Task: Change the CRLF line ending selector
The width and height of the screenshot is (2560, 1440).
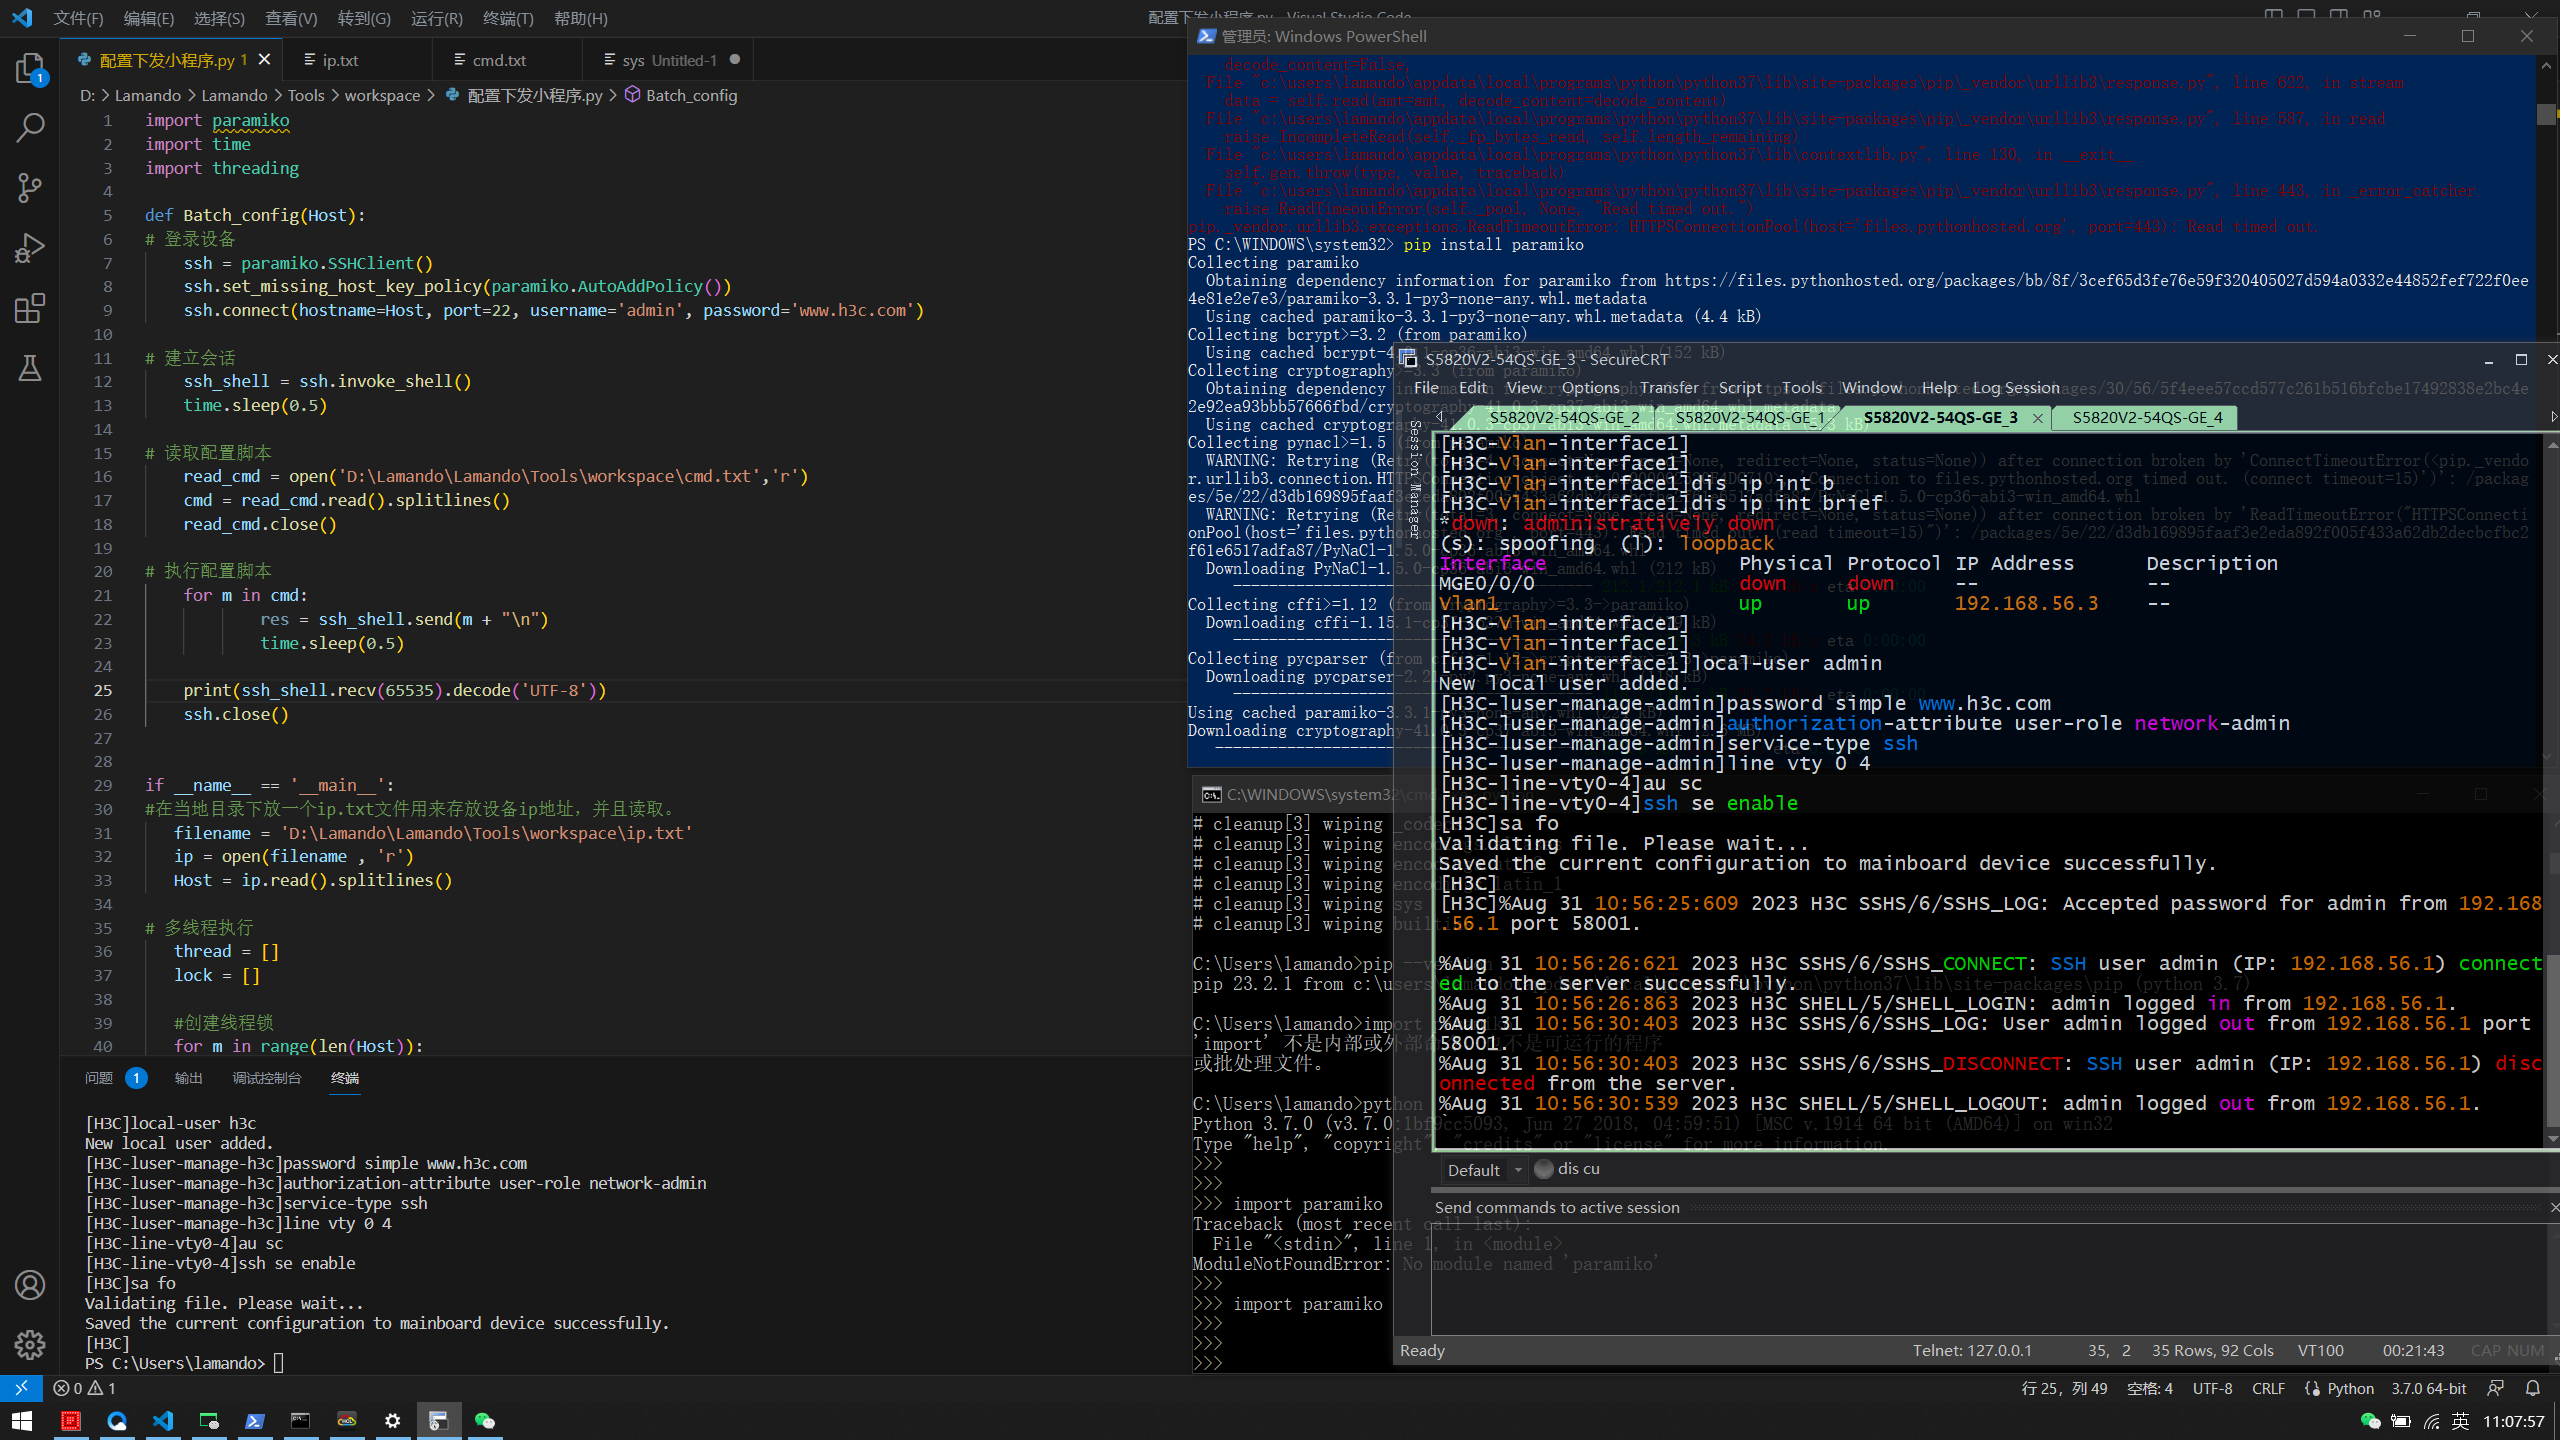Action: pyautogui.click(x=2268, y=1389)
